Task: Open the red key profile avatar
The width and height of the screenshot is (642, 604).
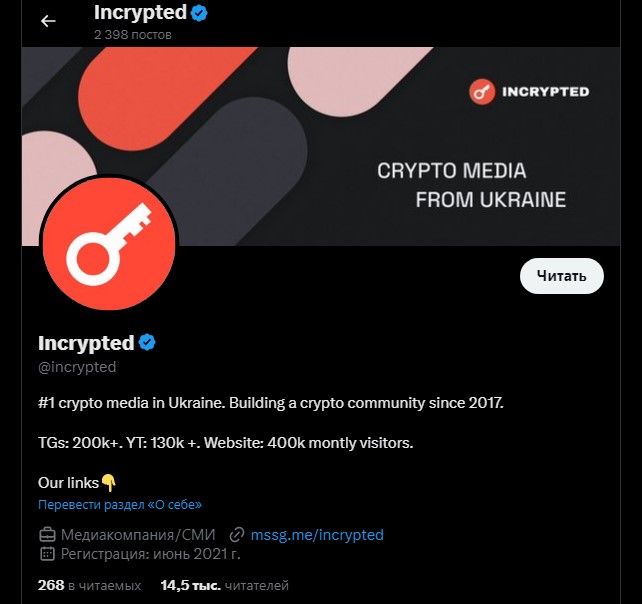Action: [x=109, y=243]
